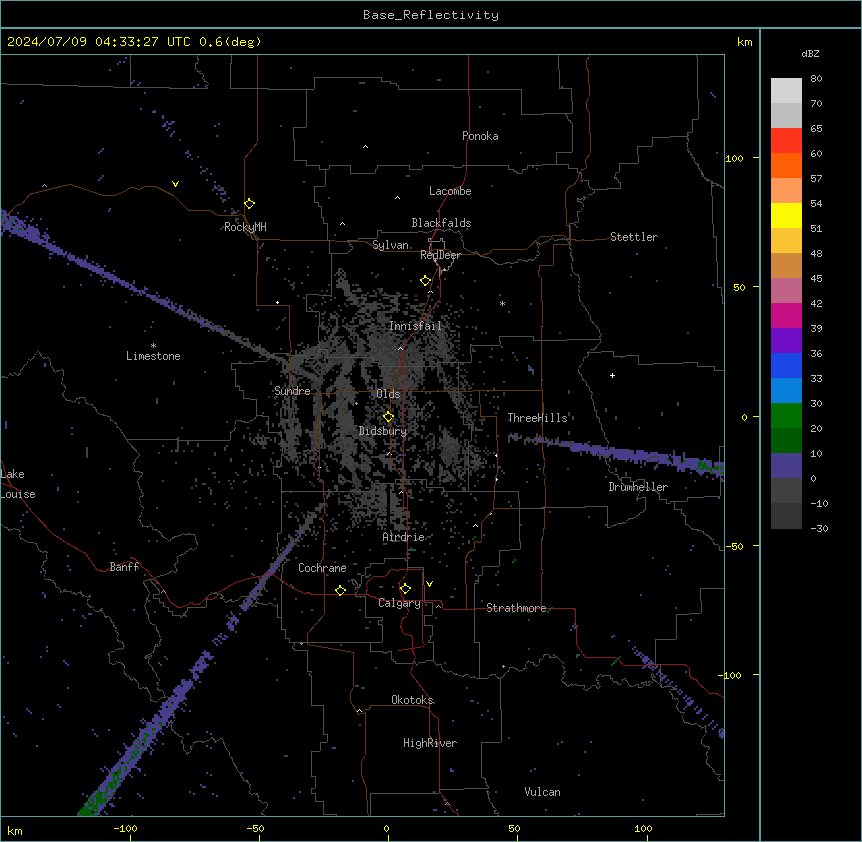Click the RockyMH label
The width and height of the screenshot is (862, 842).
[x=245, y=227]
